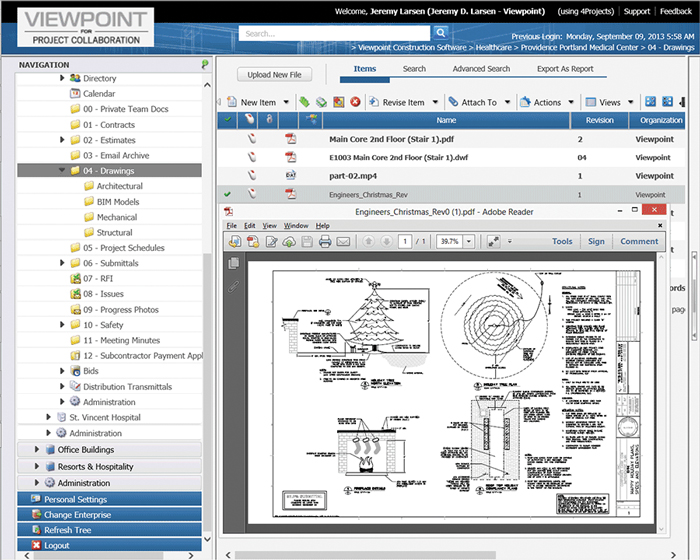
Task: Click the Email envelope icon in Adobe Reader
Action: tap(343, 242)
